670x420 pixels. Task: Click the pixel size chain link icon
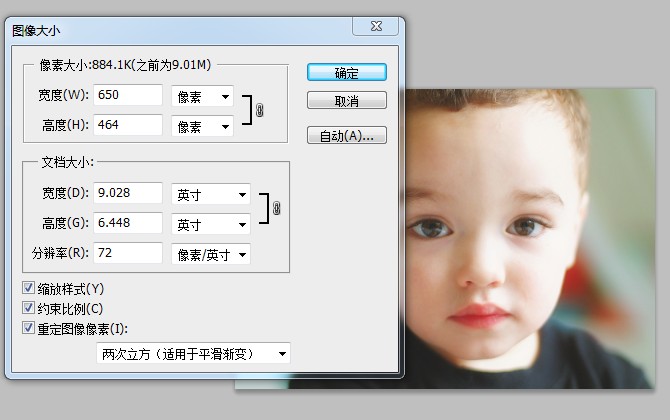point(259,110)
